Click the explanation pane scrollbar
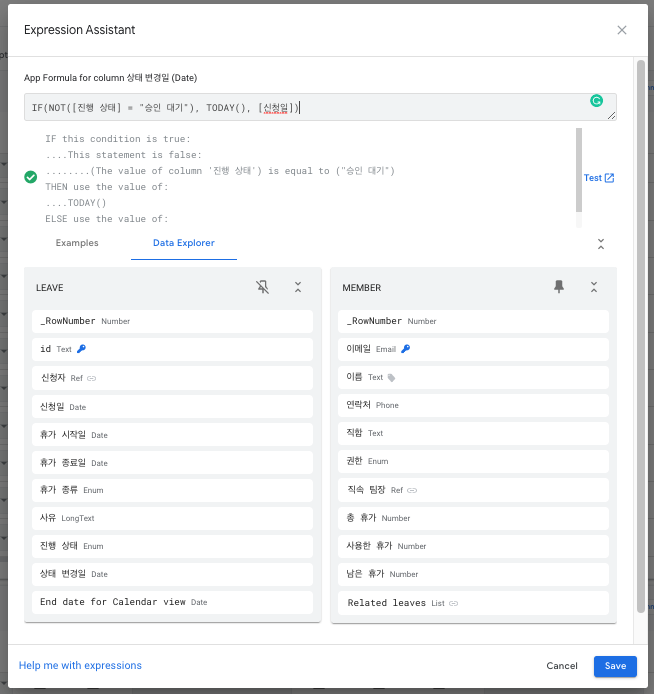654x694 pixels. (x=579, y=170)
